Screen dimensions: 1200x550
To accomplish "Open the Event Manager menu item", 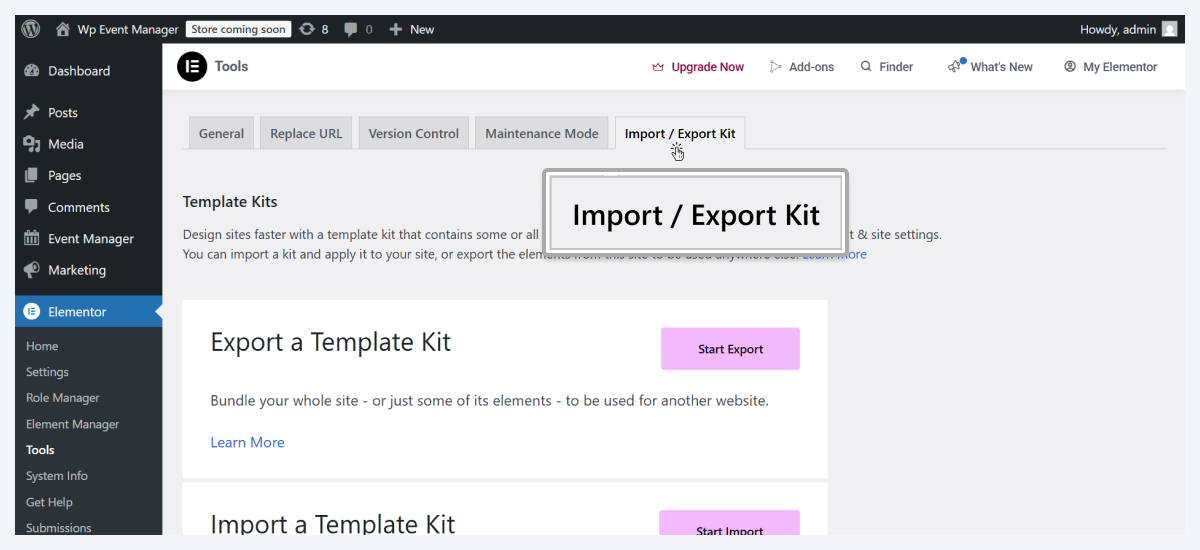I will pyautogui.click(x=88, y=239).
